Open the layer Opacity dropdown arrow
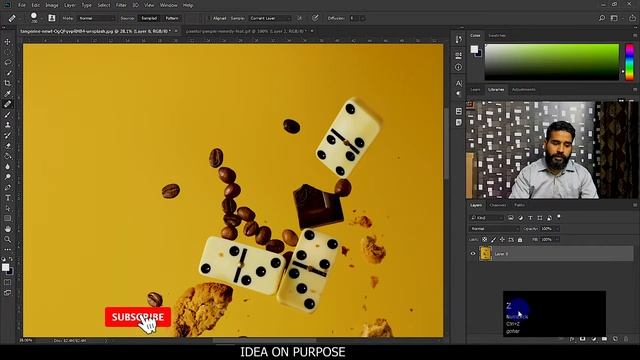 pyautogui.click(x=558, y=229)
